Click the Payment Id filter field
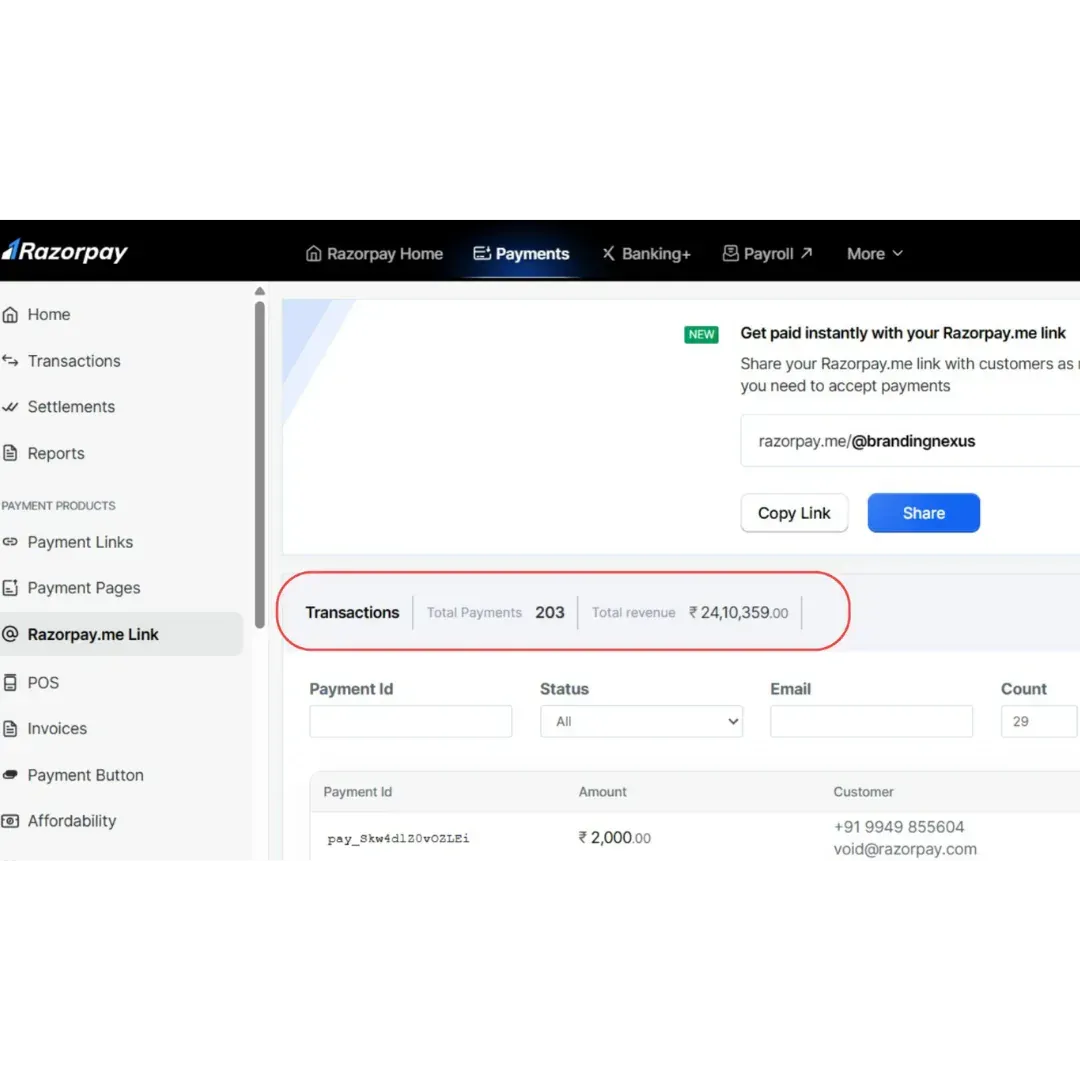Screen dimensions: 1080x1080 411,721
